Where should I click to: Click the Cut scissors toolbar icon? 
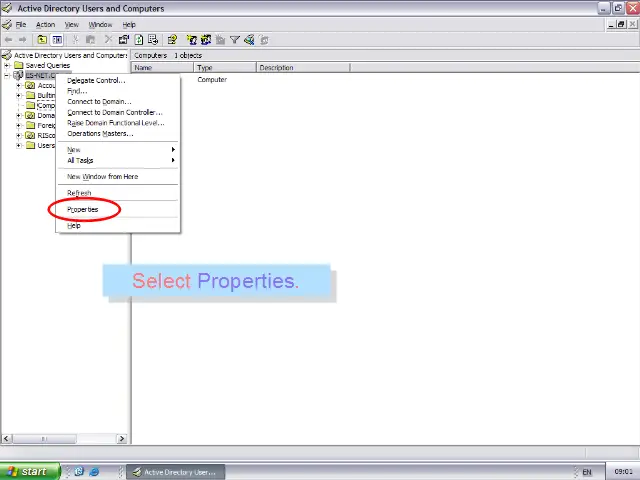coord(76,40)
